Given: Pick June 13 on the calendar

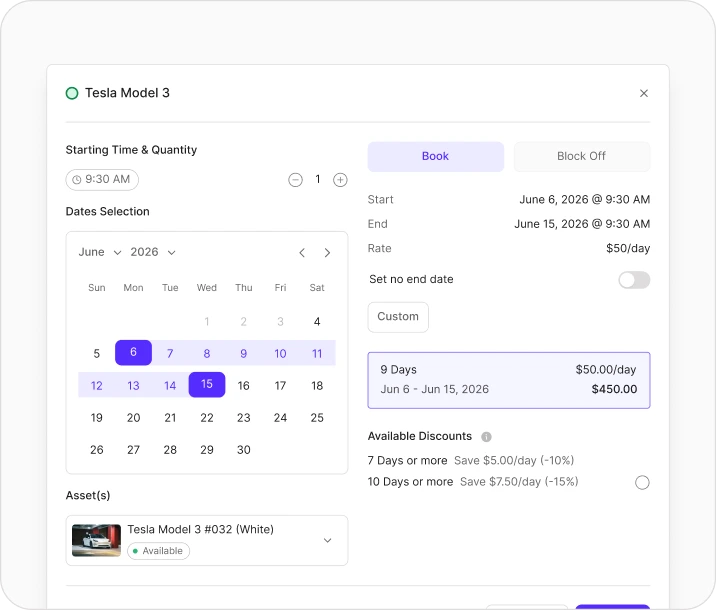Looking at the screenshot, I should pos(133,386).
